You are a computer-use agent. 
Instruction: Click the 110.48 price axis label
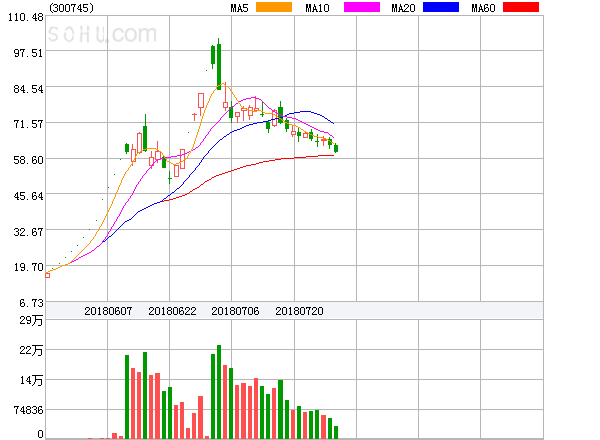tap(26, 17)
